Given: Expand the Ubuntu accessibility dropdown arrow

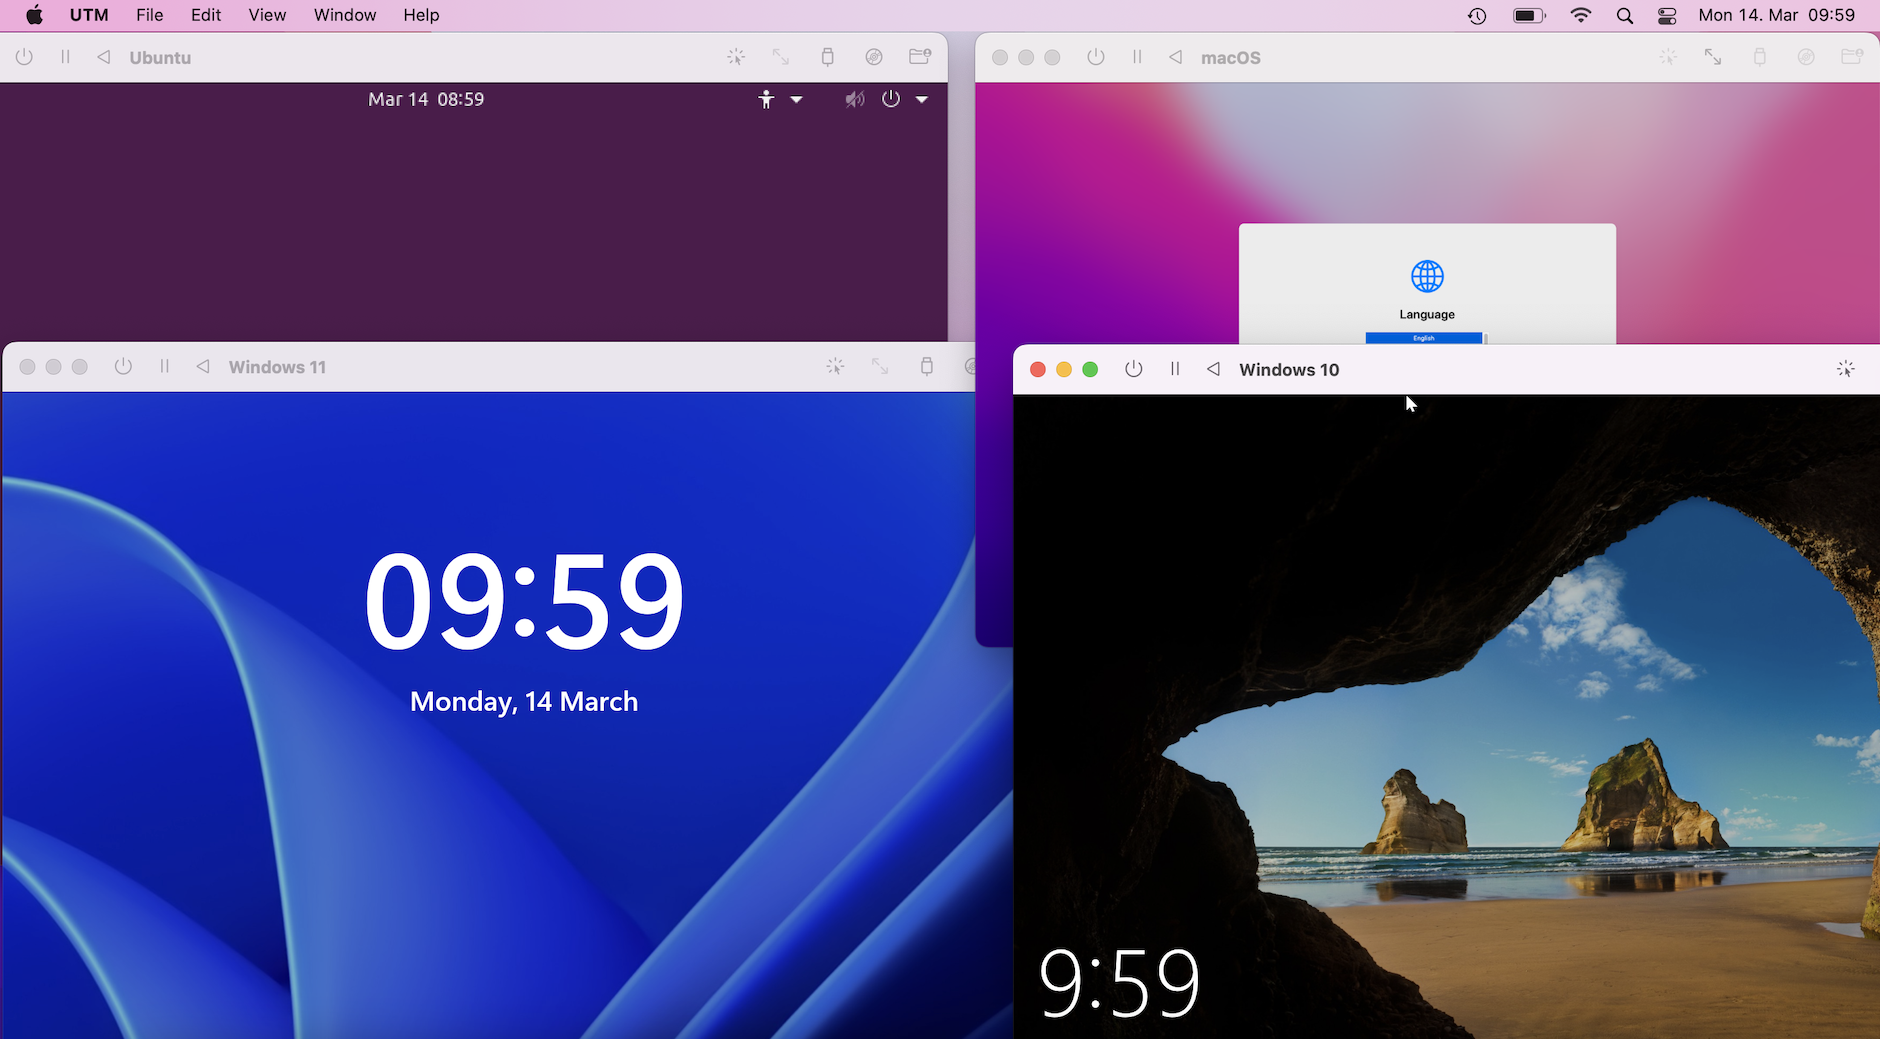Looking at the screenshot, I should pyautogui.click(x=797, y=99).
